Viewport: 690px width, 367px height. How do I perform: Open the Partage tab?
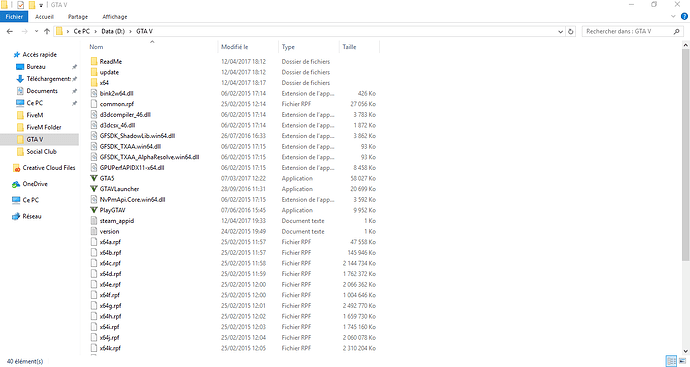[78, 17]
